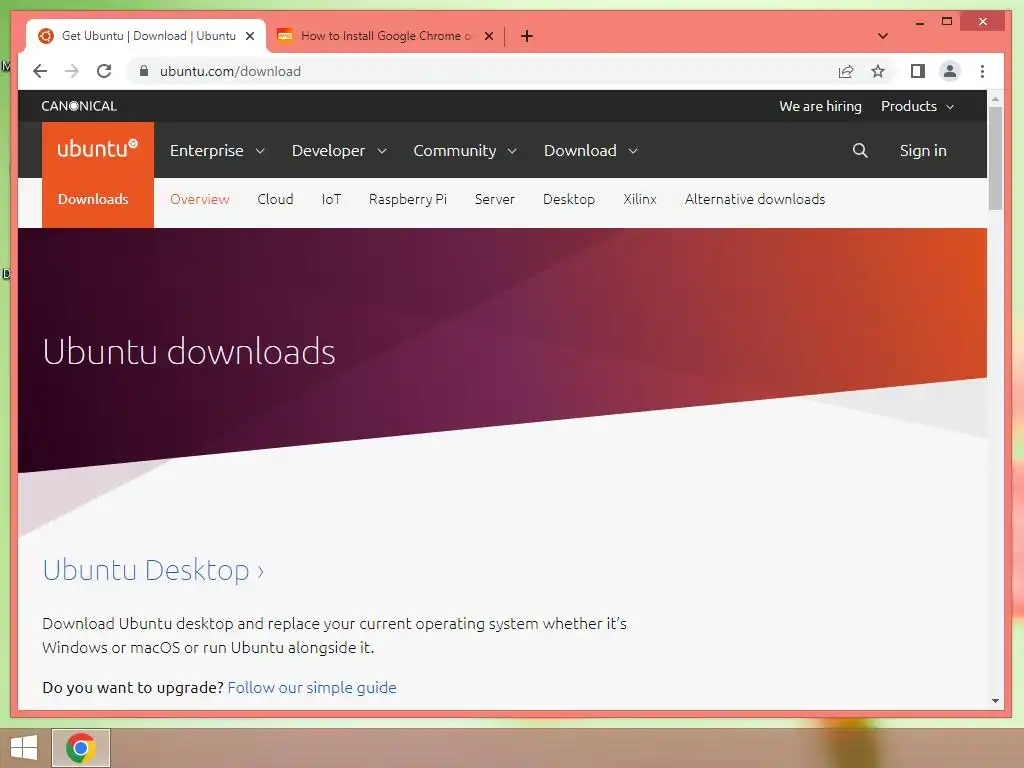Open the Downloads section tab
1024x768 pixels.
(x=98, y=199)
